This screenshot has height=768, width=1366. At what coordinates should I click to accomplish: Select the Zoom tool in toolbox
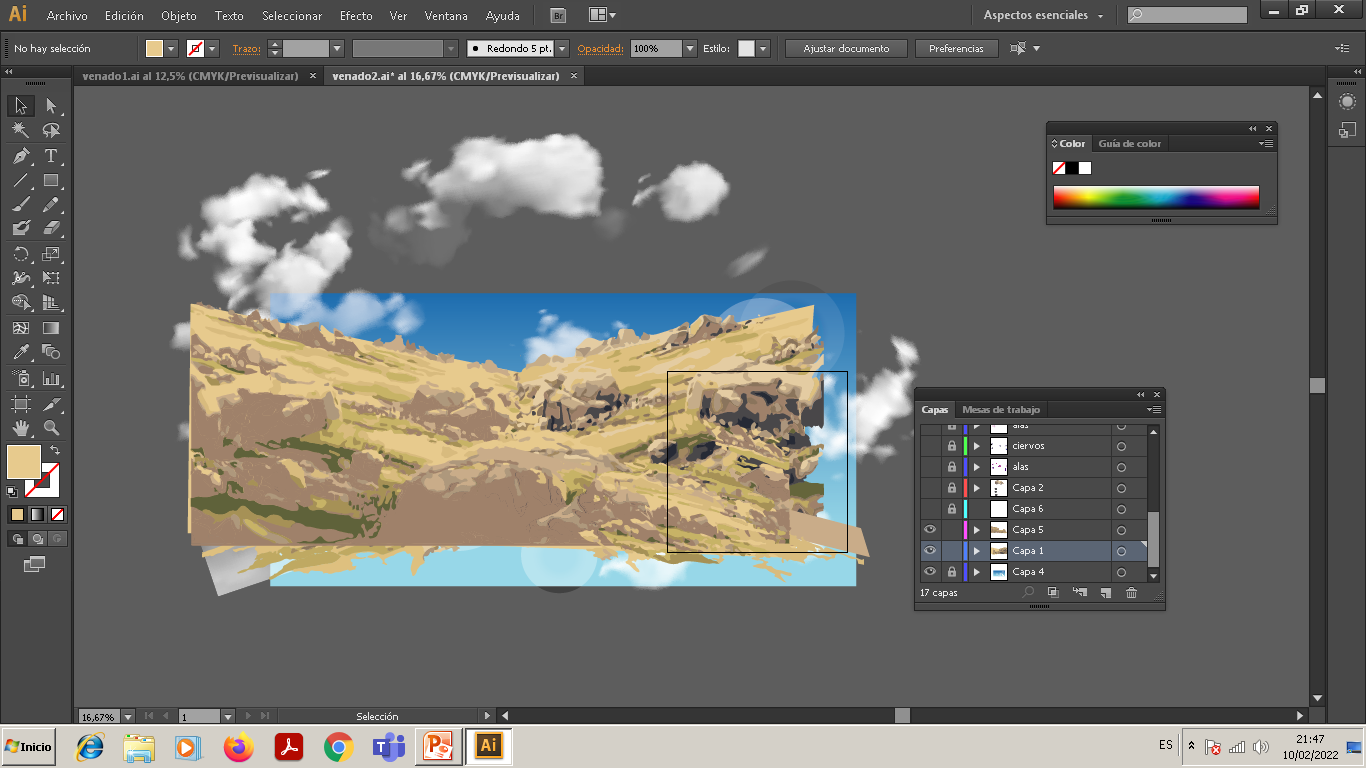[51, 428]
